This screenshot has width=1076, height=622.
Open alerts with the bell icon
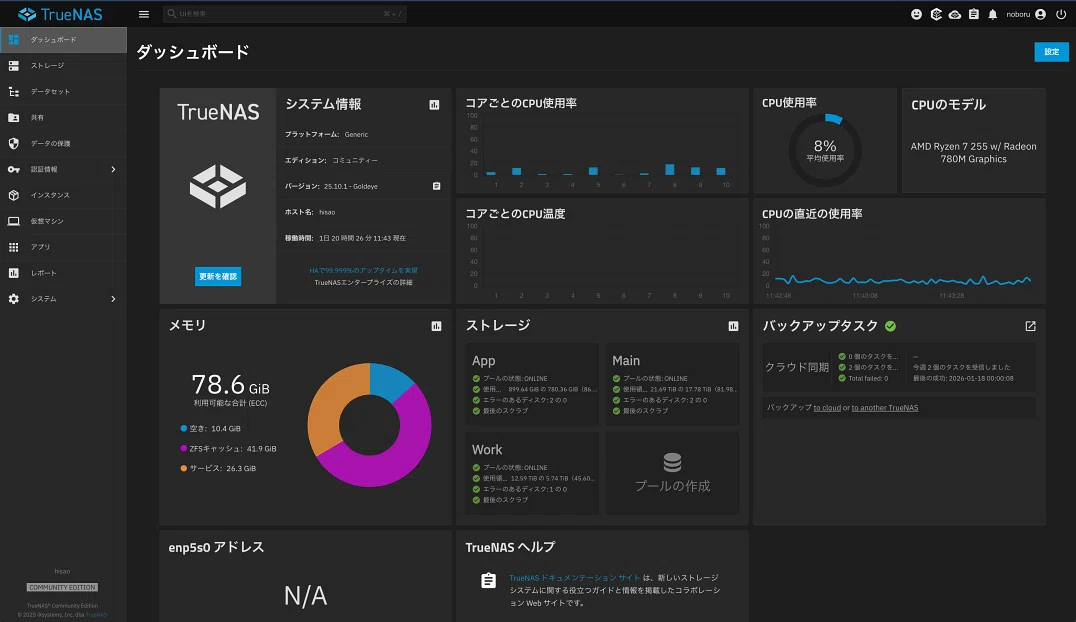click(992, 14)
